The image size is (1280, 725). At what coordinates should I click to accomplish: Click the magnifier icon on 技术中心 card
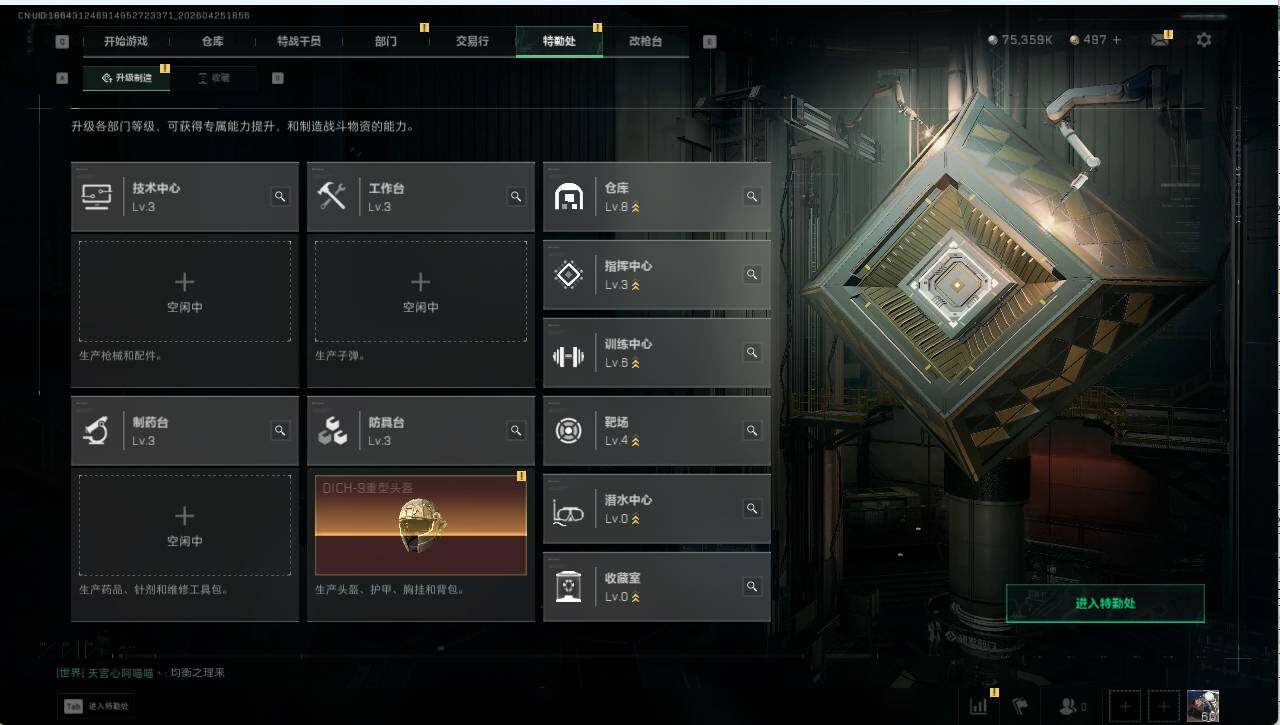[x=280, y=197]
